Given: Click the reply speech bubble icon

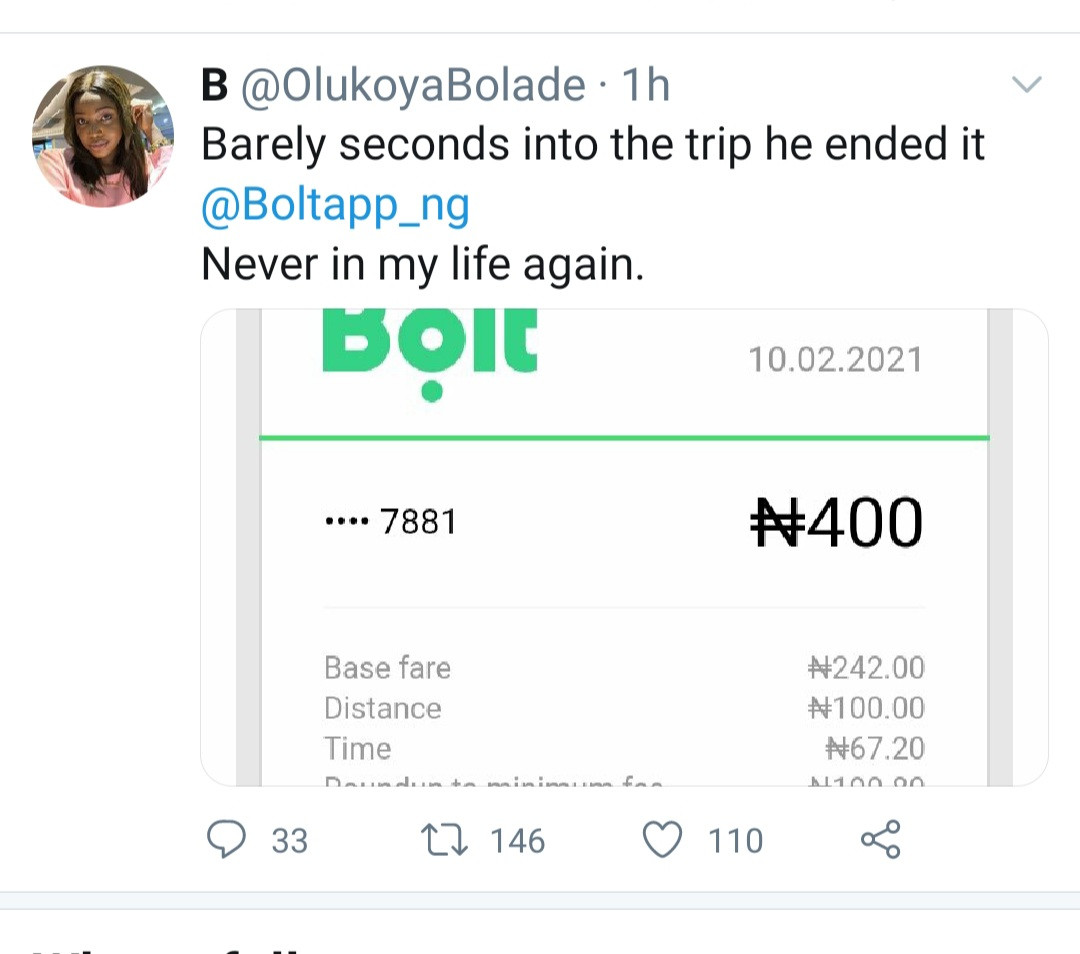Looking at the screenshot, I should click(226, 839).
